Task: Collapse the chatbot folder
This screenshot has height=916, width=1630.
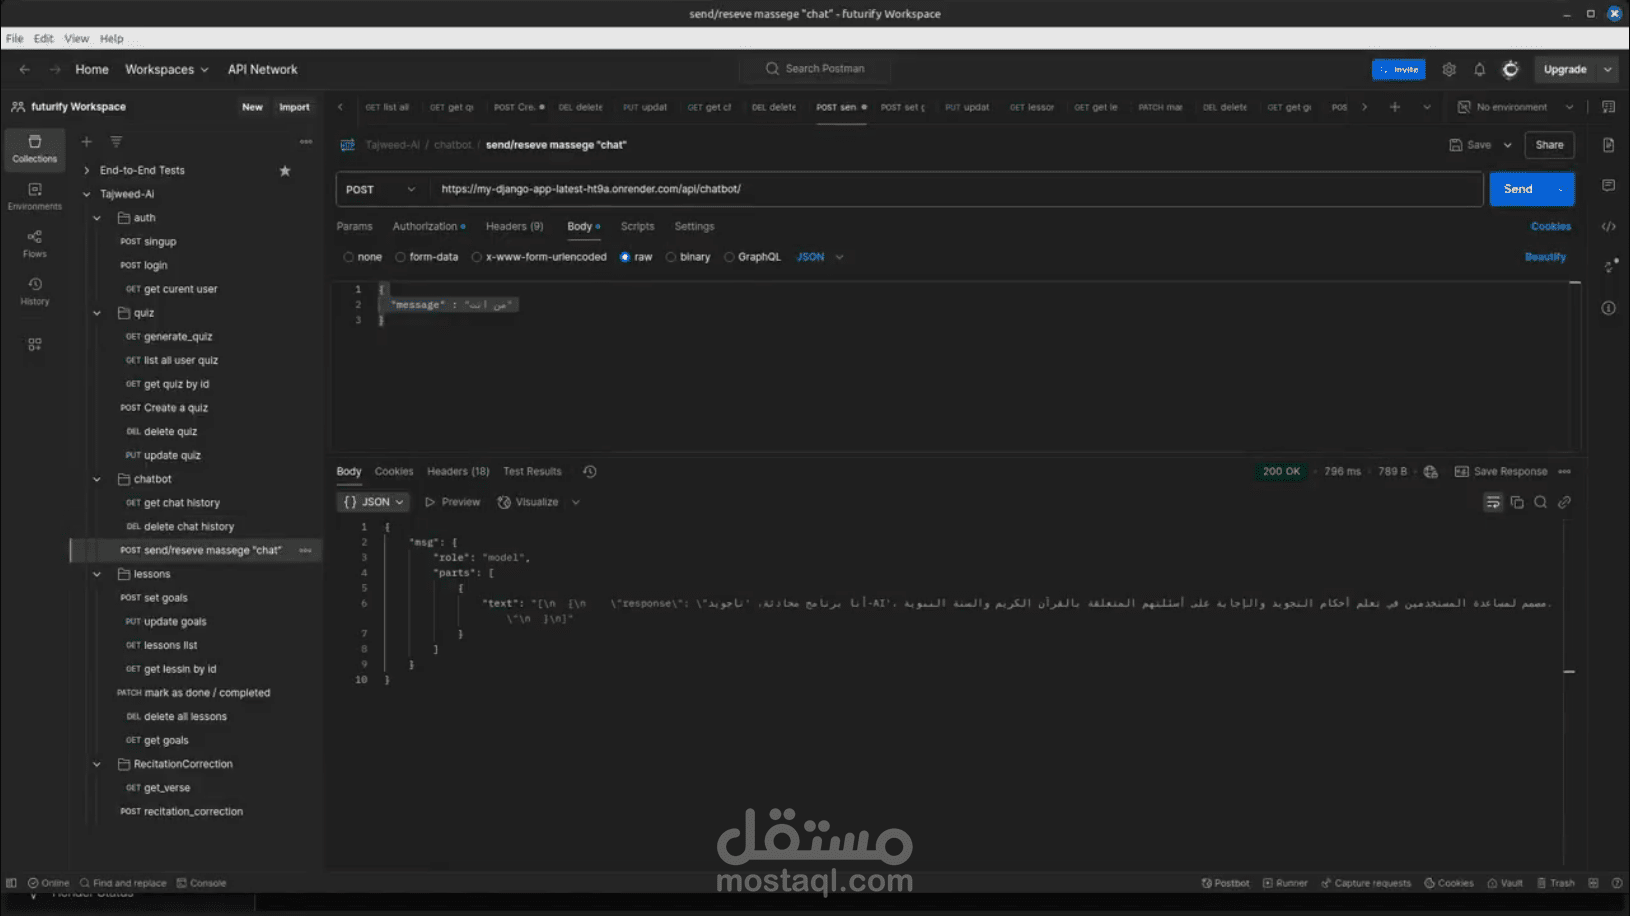Action: pos(97,480)
